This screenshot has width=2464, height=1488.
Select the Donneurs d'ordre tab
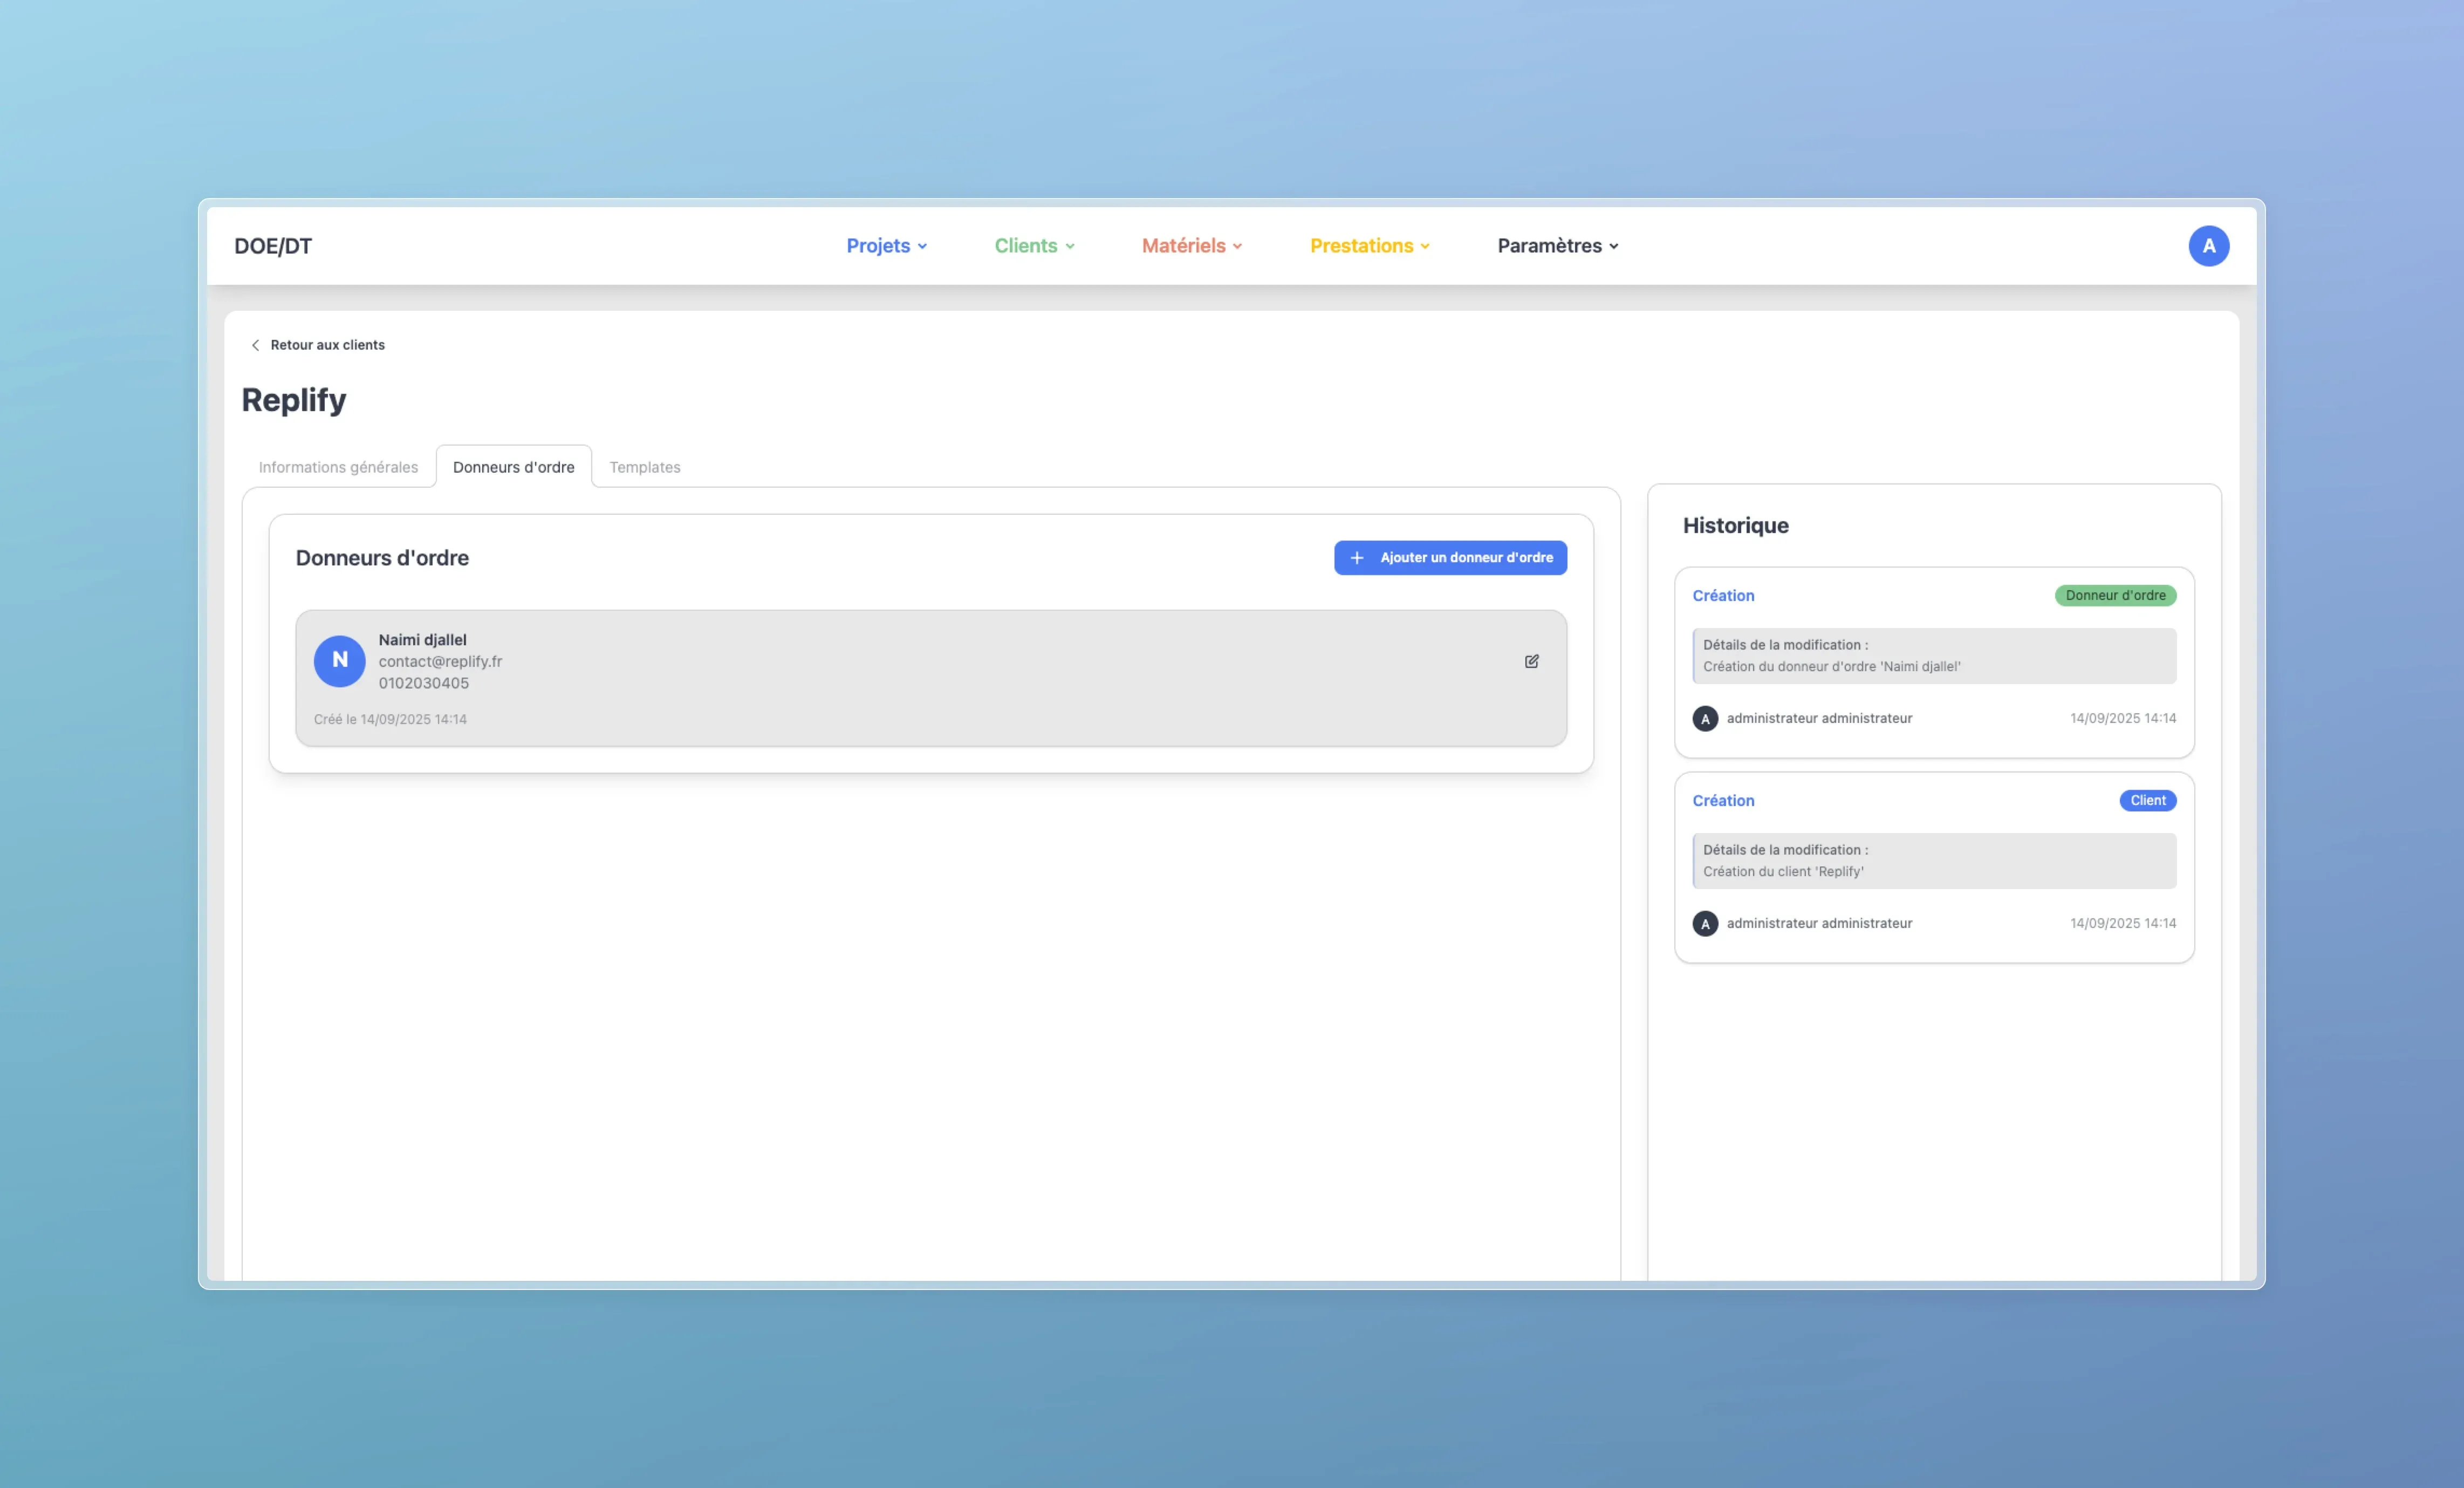[513, 467]
